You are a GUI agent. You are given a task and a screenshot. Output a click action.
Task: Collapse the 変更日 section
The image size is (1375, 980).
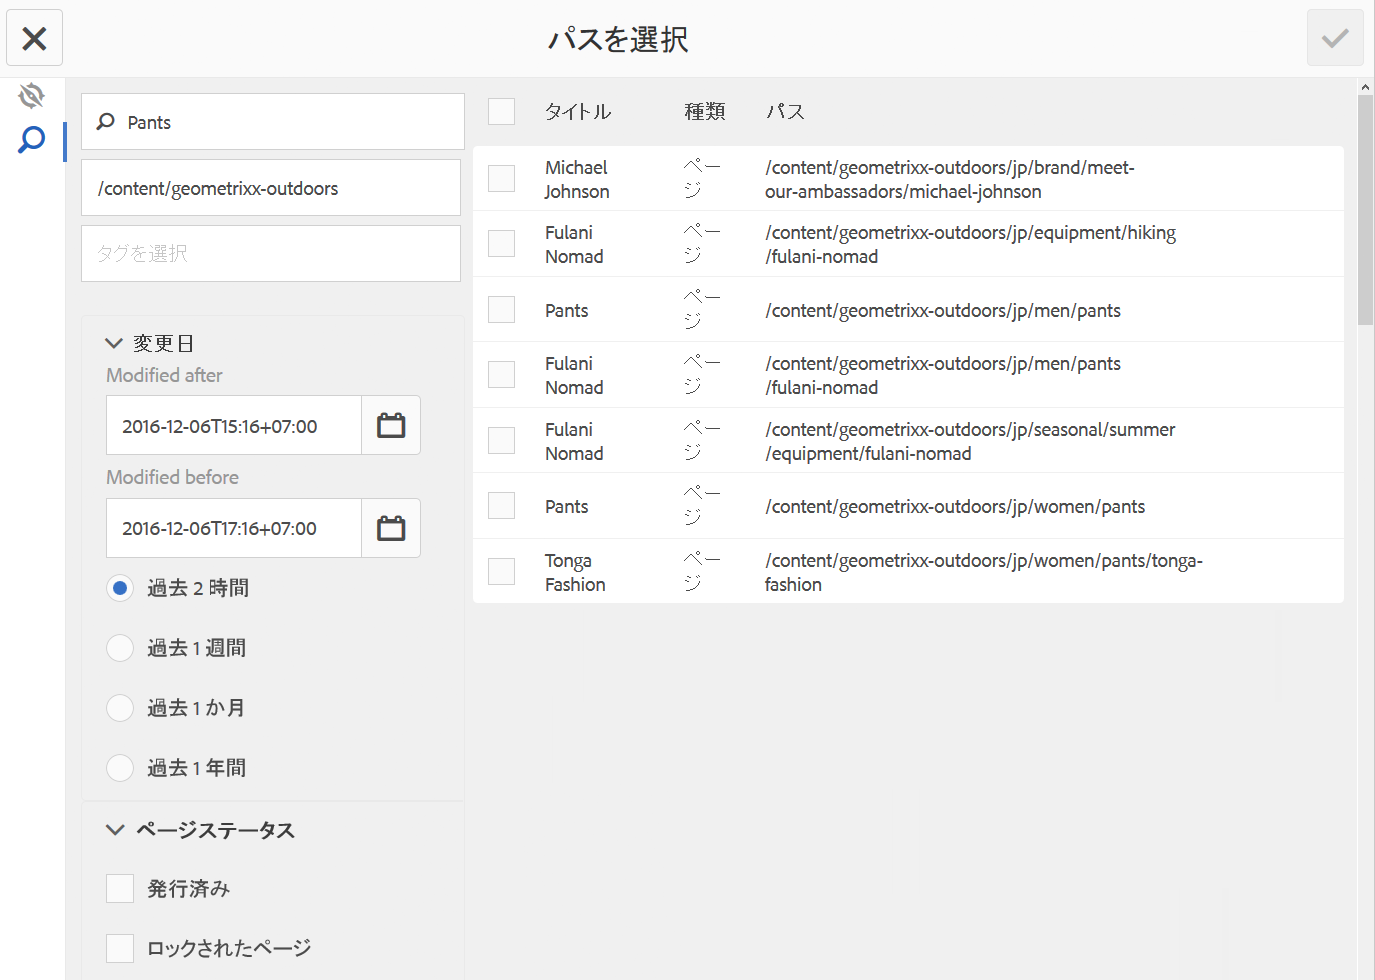click(114, 343)
